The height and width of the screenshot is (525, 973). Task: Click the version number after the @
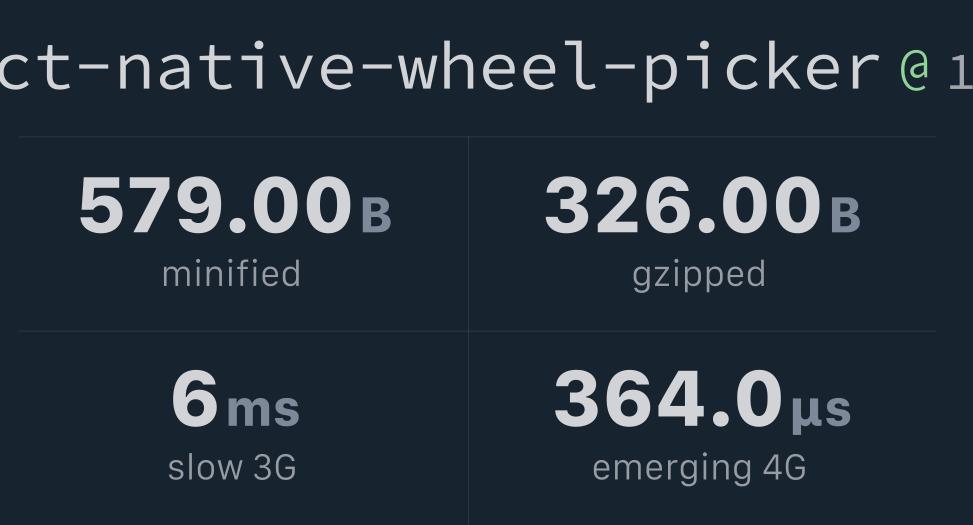pyautogui.click(x=961, y=71)
